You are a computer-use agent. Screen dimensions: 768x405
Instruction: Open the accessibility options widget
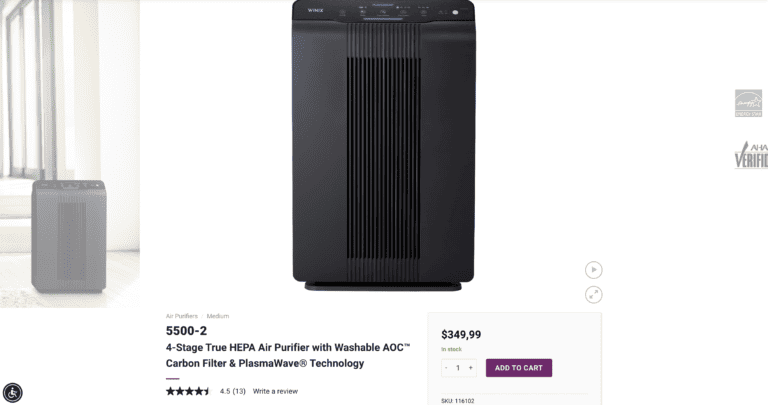click(13, 392)
